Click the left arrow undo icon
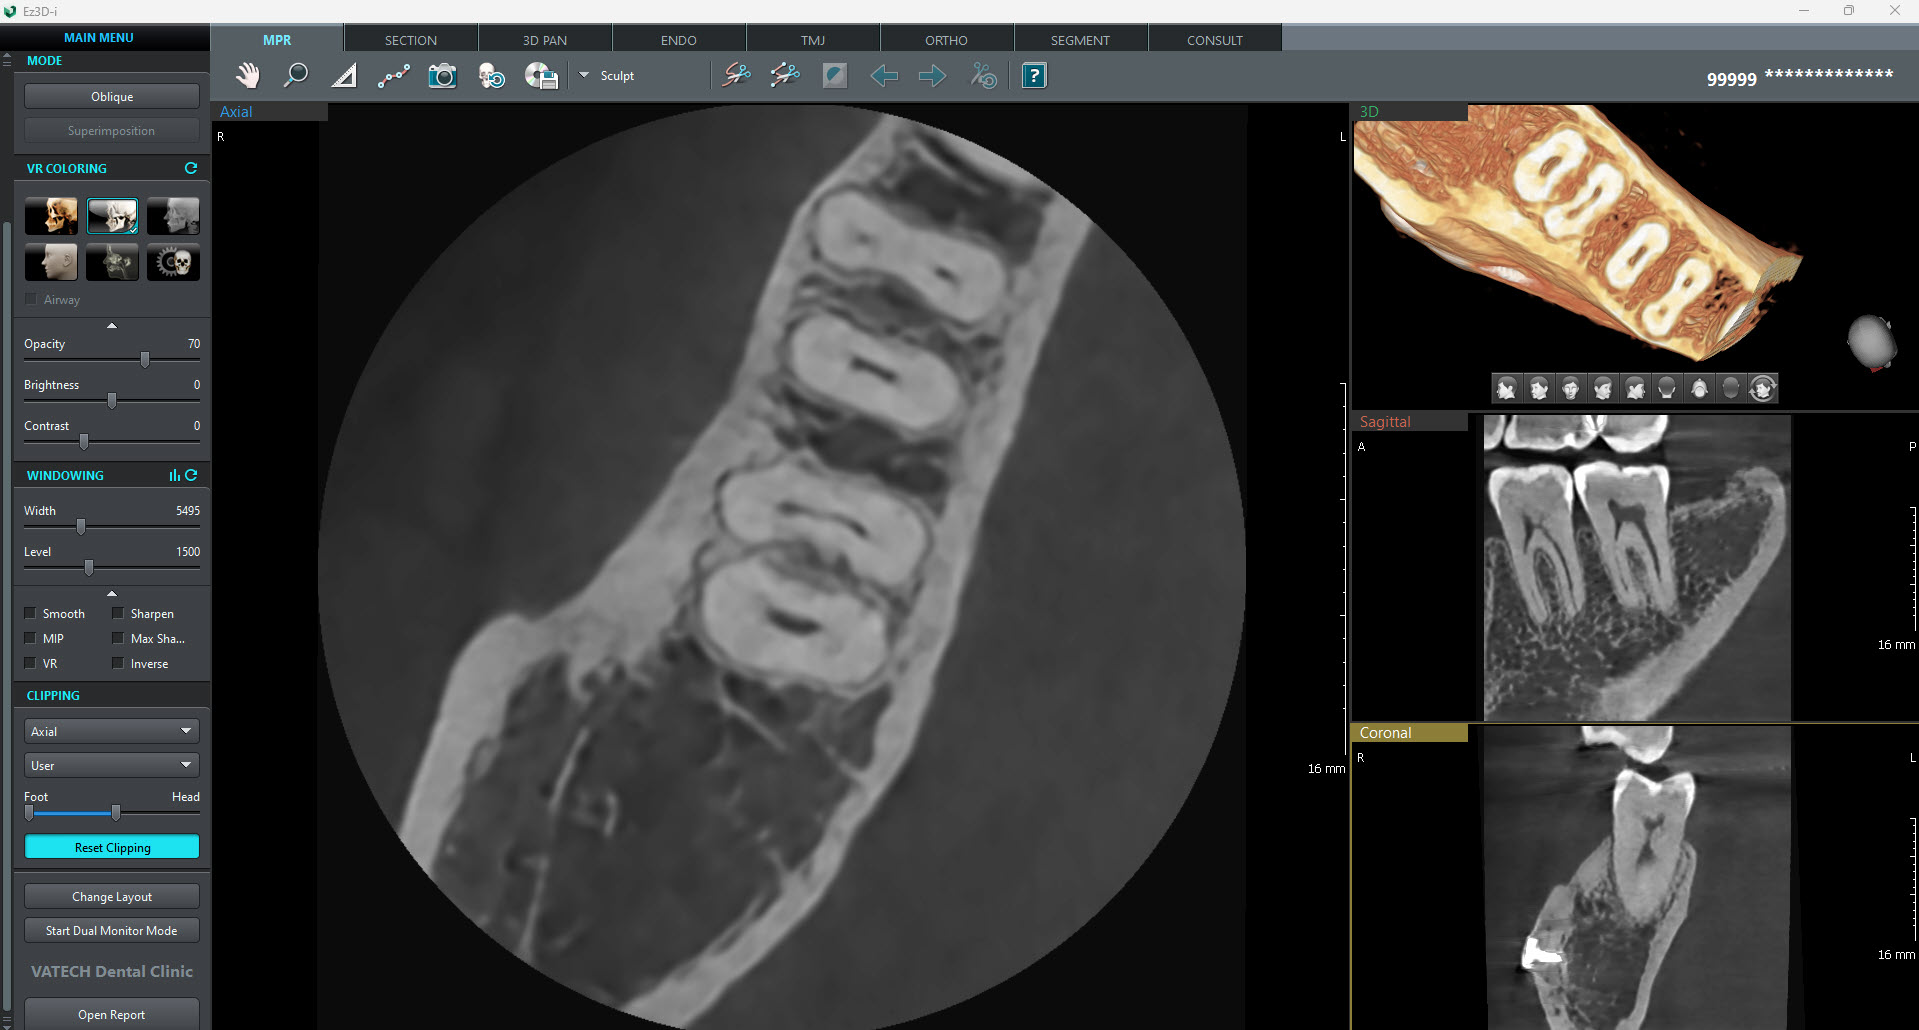 pyautogui.click(x=883, y=76)
